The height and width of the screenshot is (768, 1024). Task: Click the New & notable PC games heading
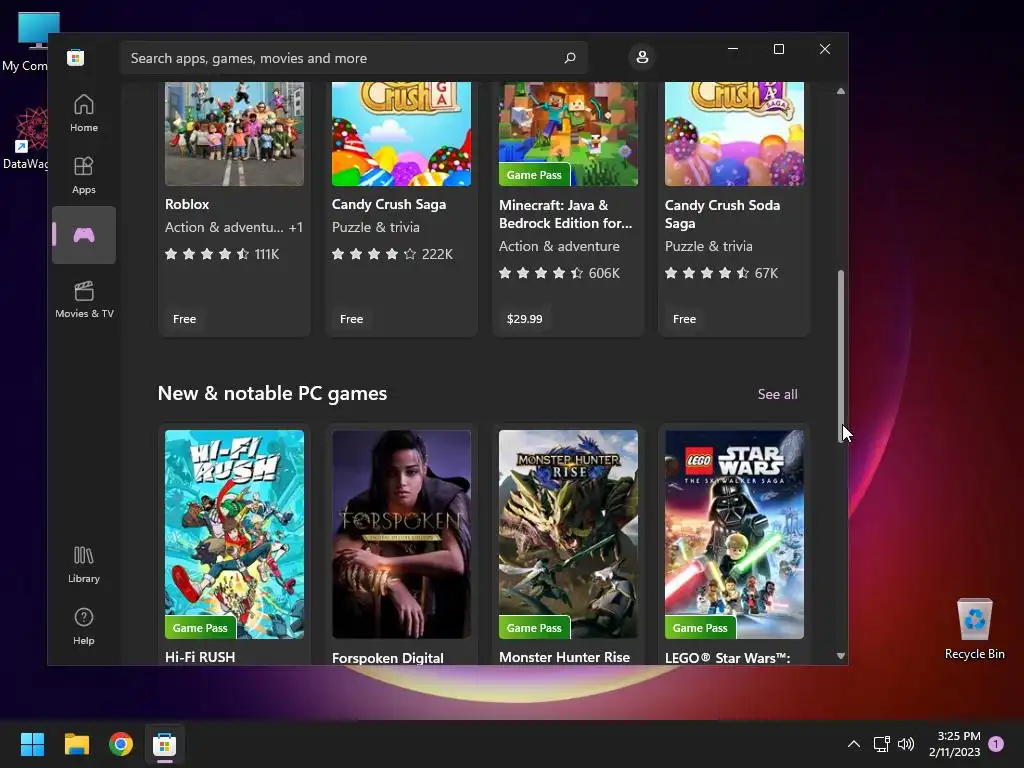click(x=272, y=393)
